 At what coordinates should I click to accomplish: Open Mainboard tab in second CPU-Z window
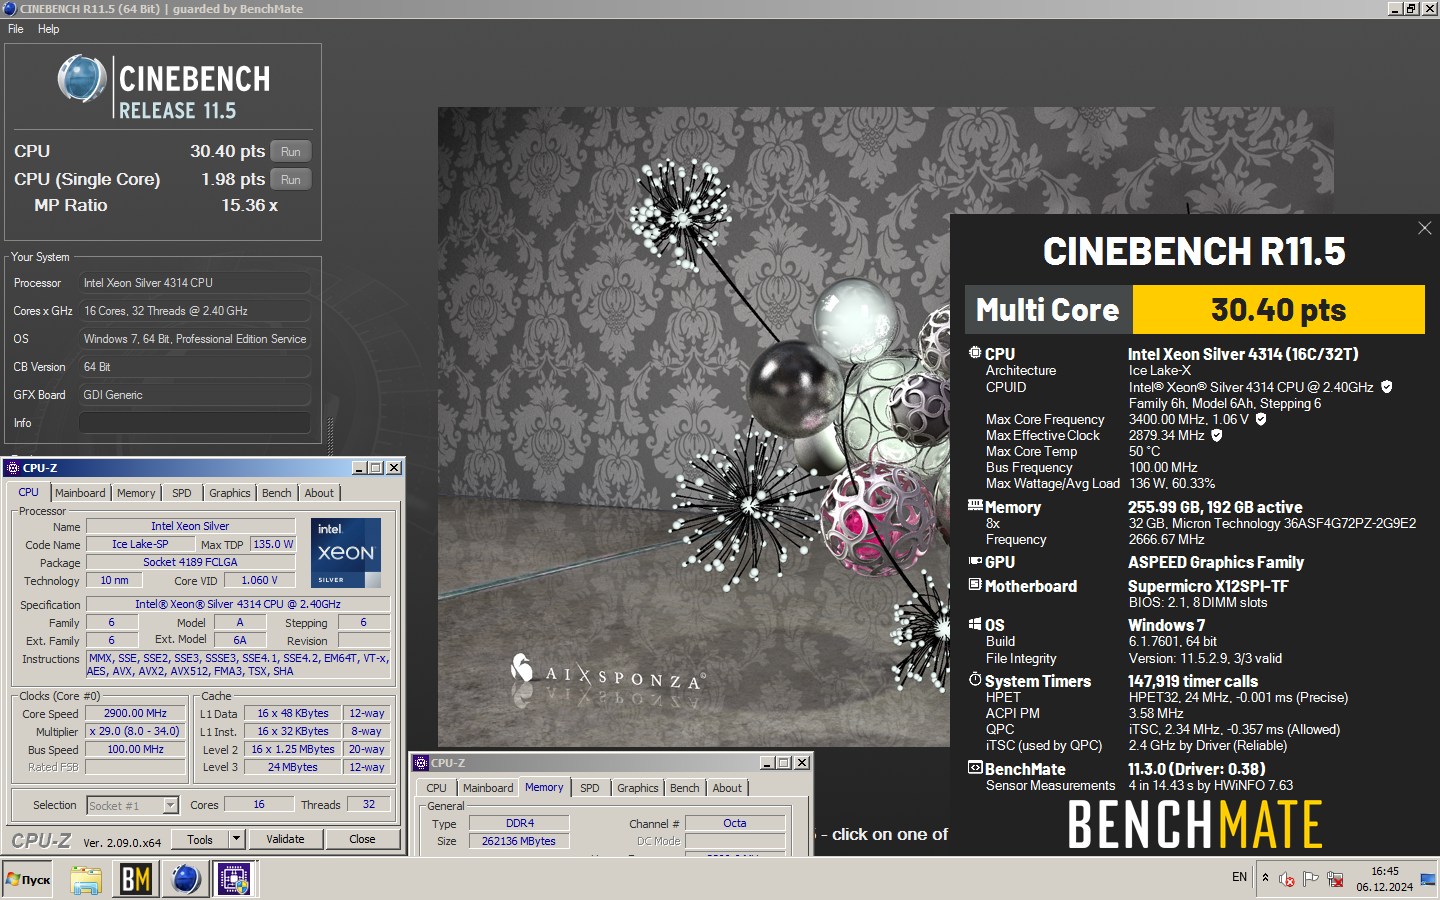[x=488, y=788]
